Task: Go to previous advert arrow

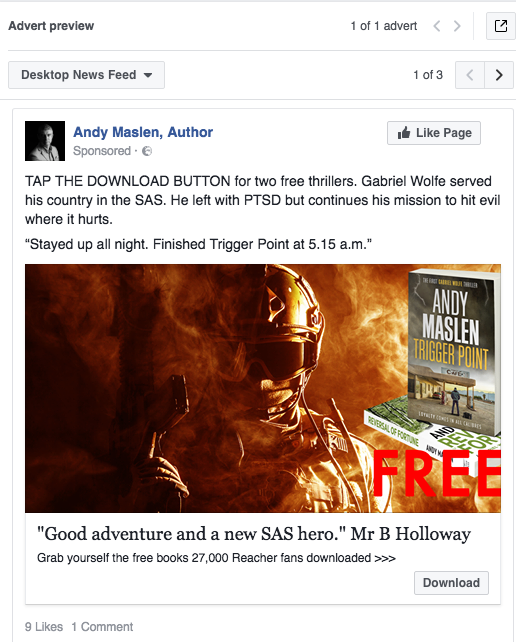Action: [x=437, y=26]
